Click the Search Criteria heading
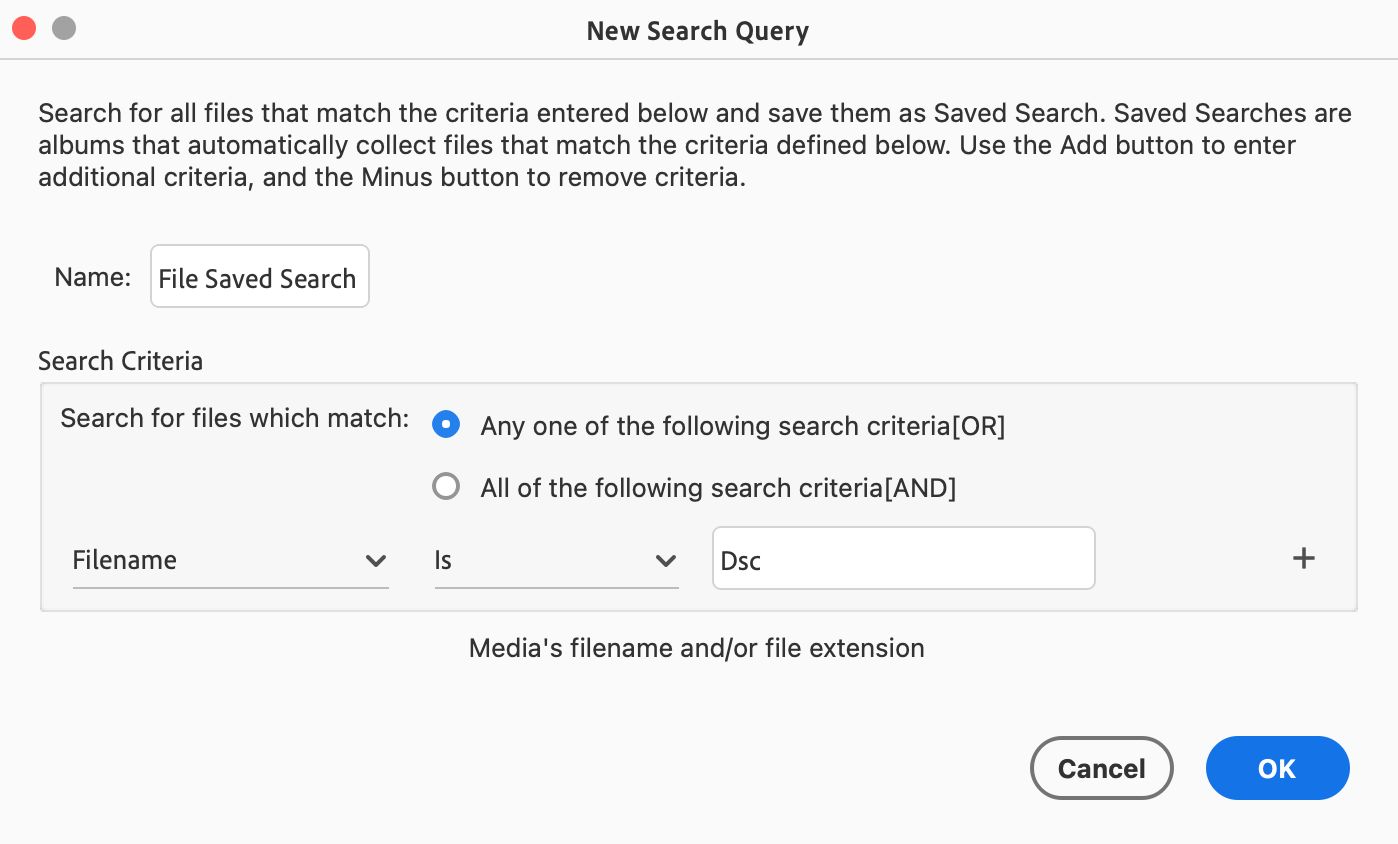The width and height of the screenshot is (1398, 844). 120,361
